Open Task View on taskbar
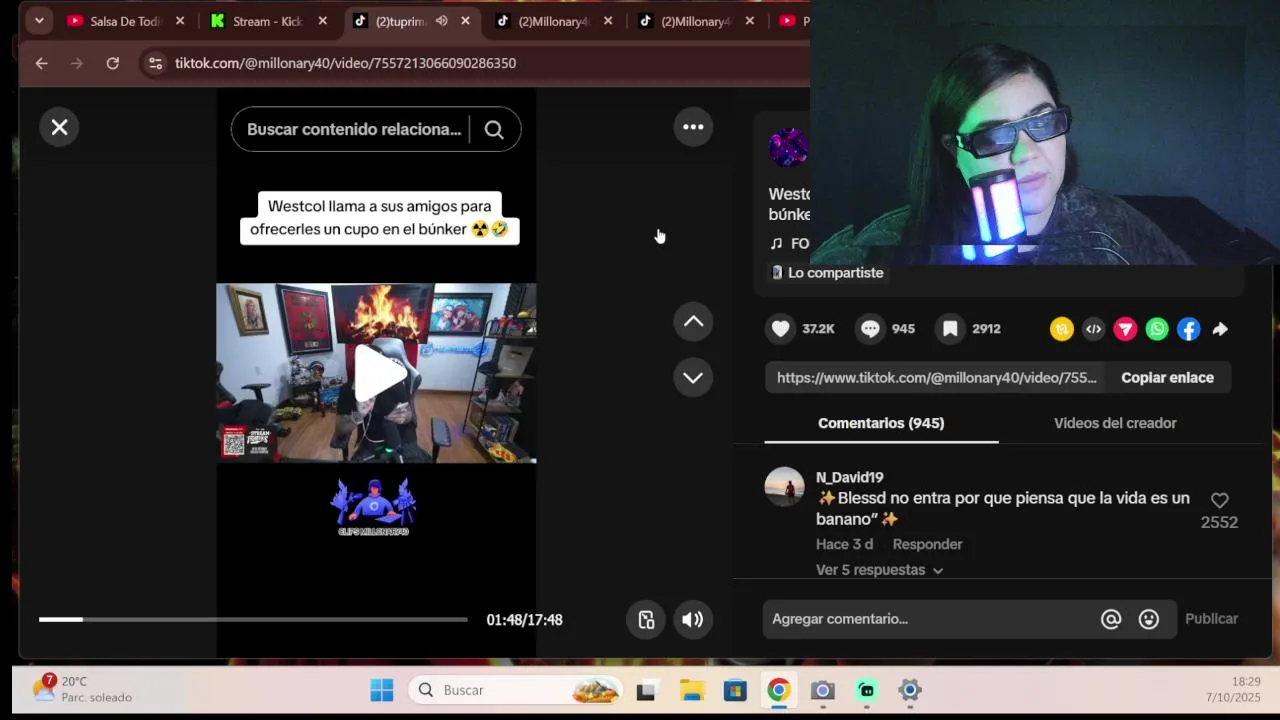1280x720 pixels. click(x=646, y=690)
